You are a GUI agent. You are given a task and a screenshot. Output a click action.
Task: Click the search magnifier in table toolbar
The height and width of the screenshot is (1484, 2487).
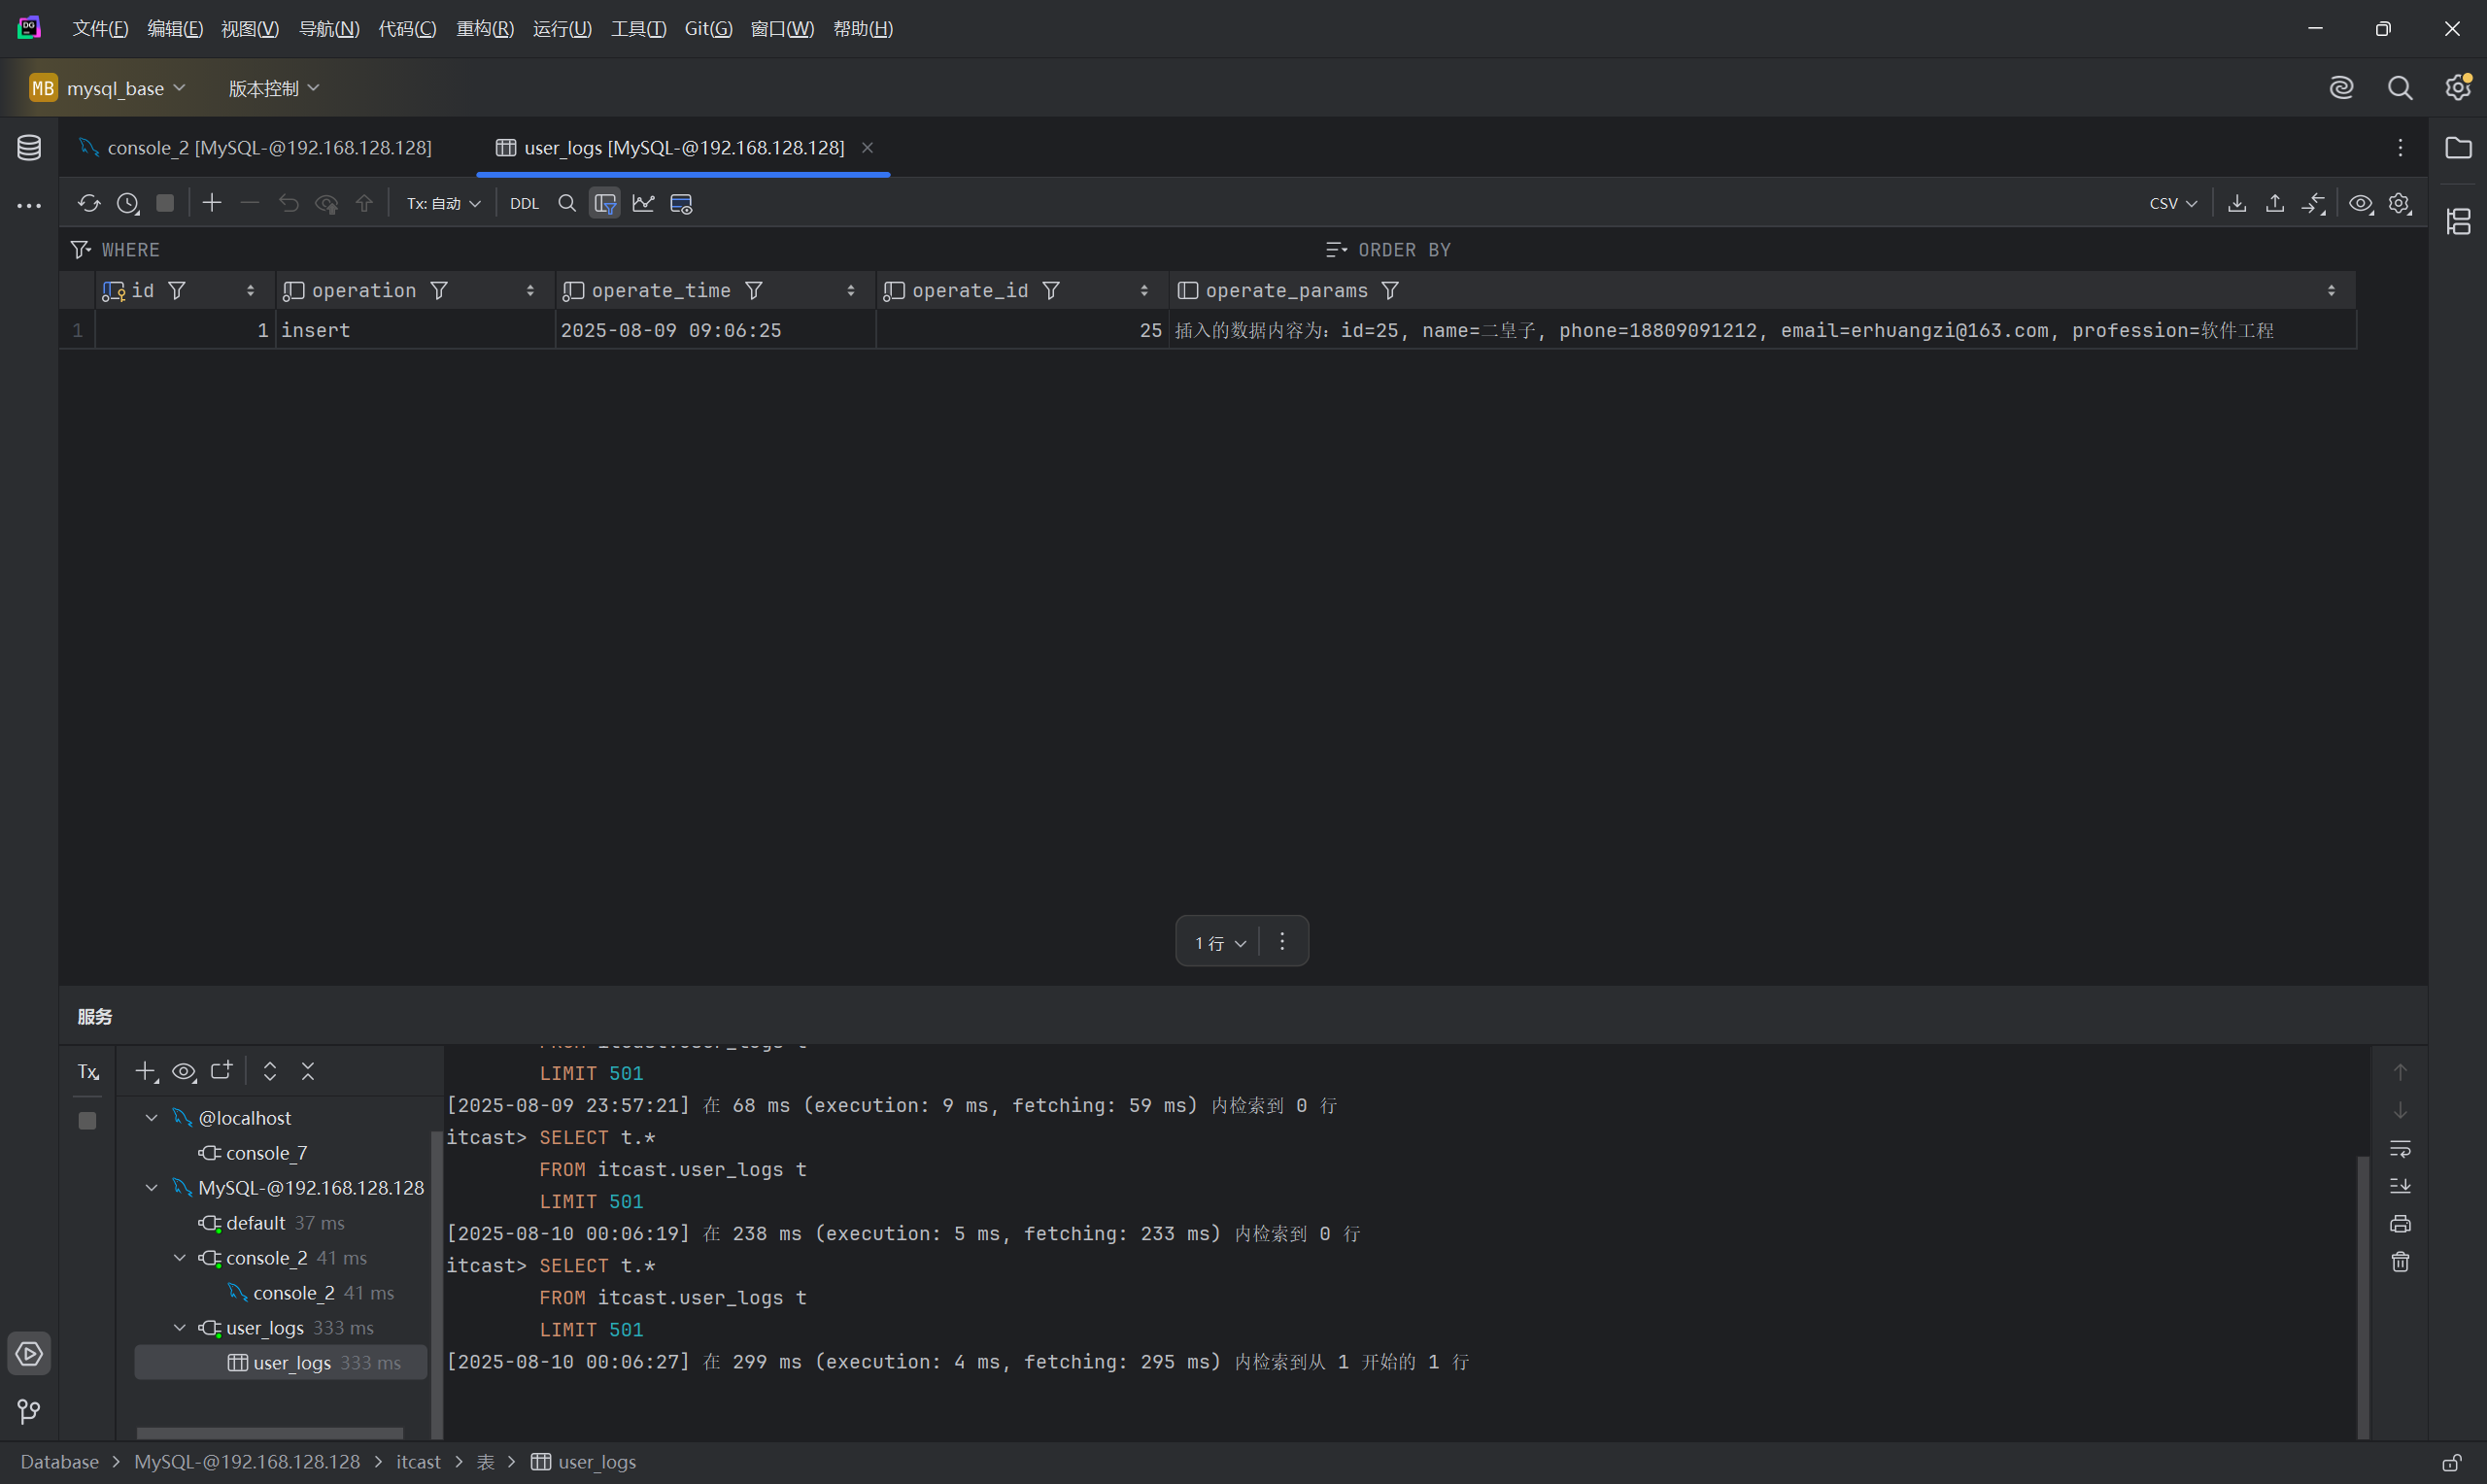pyautogui.click(x=567, y=204)
